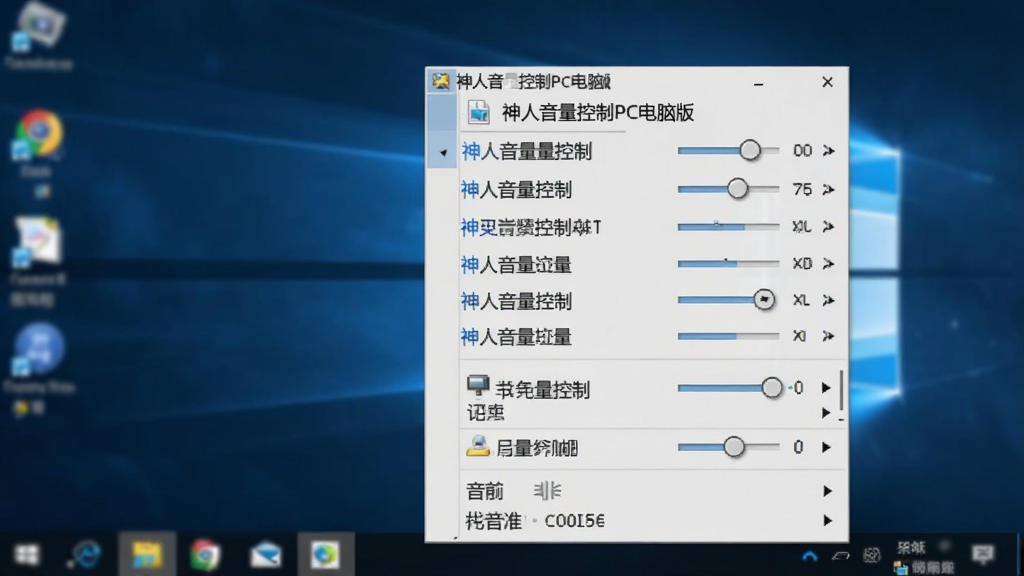
Task: Select the round blue app icon on the desktop
Action: (x=39, y=349)
